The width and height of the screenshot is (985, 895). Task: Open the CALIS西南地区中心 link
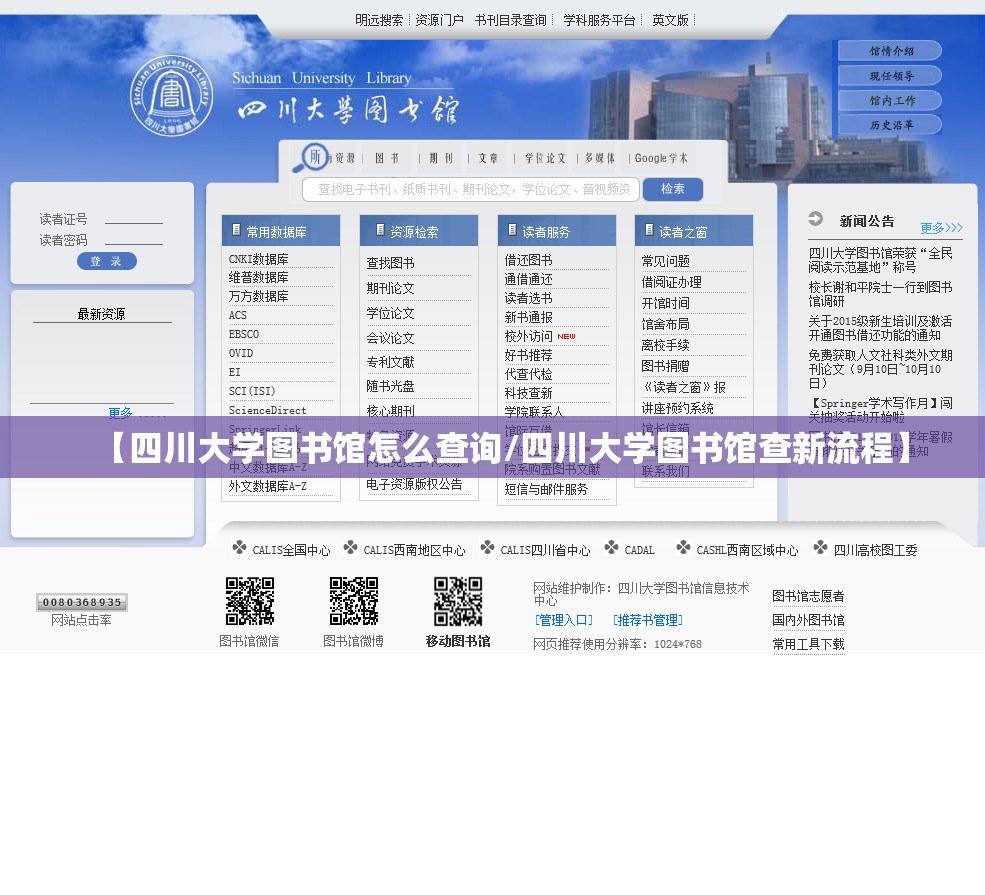pyautogui.click(x=414, y=550)
